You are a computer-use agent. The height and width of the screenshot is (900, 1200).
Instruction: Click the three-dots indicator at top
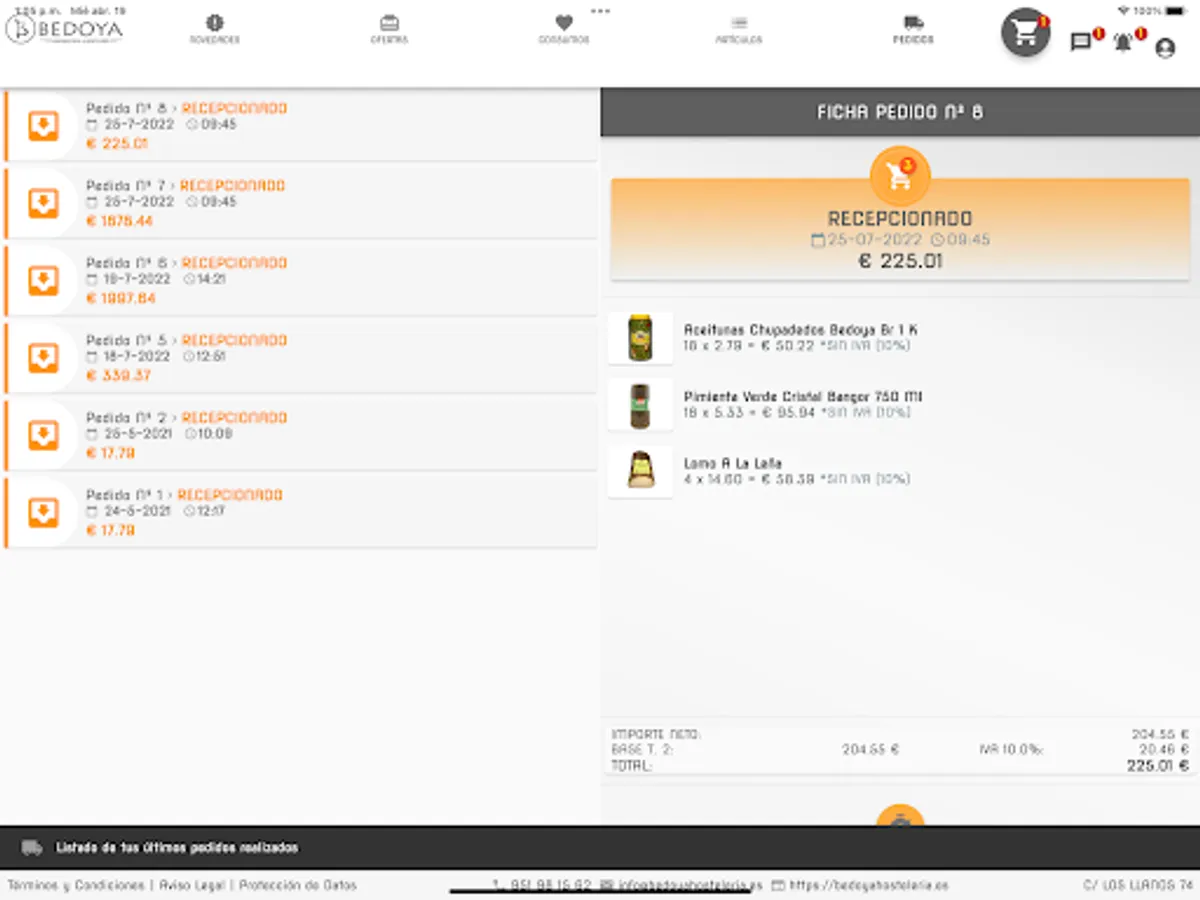point(600,11)
